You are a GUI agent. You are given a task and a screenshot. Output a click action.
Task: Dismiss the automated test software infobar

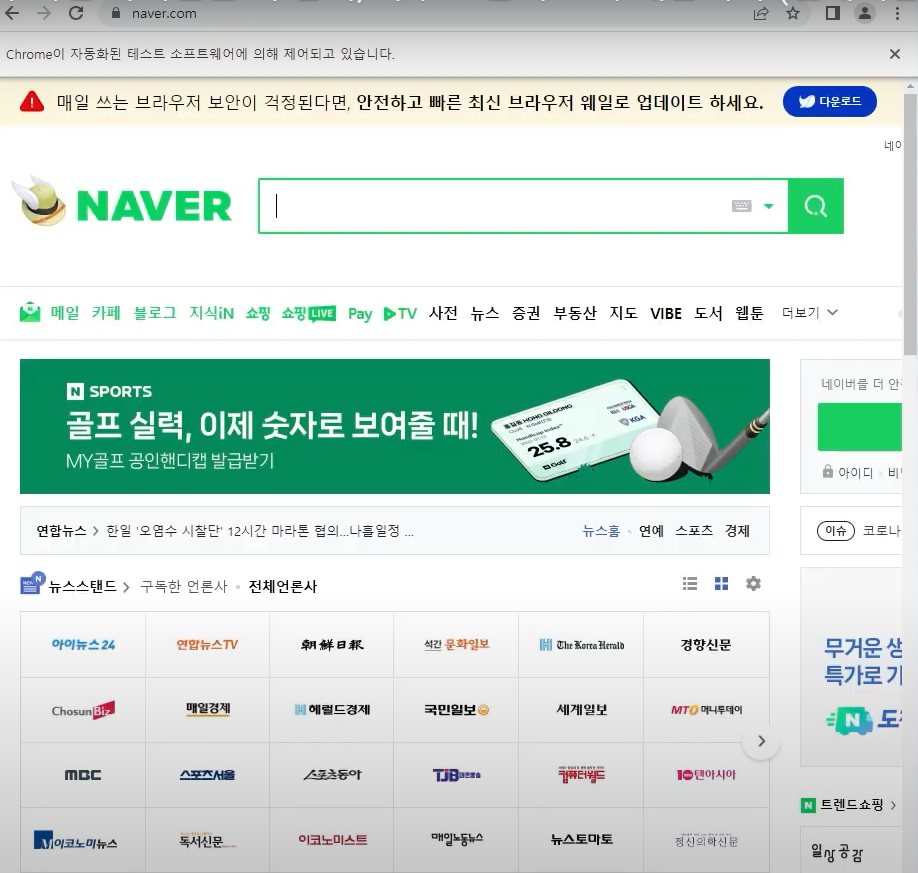[x=895, y=54]
